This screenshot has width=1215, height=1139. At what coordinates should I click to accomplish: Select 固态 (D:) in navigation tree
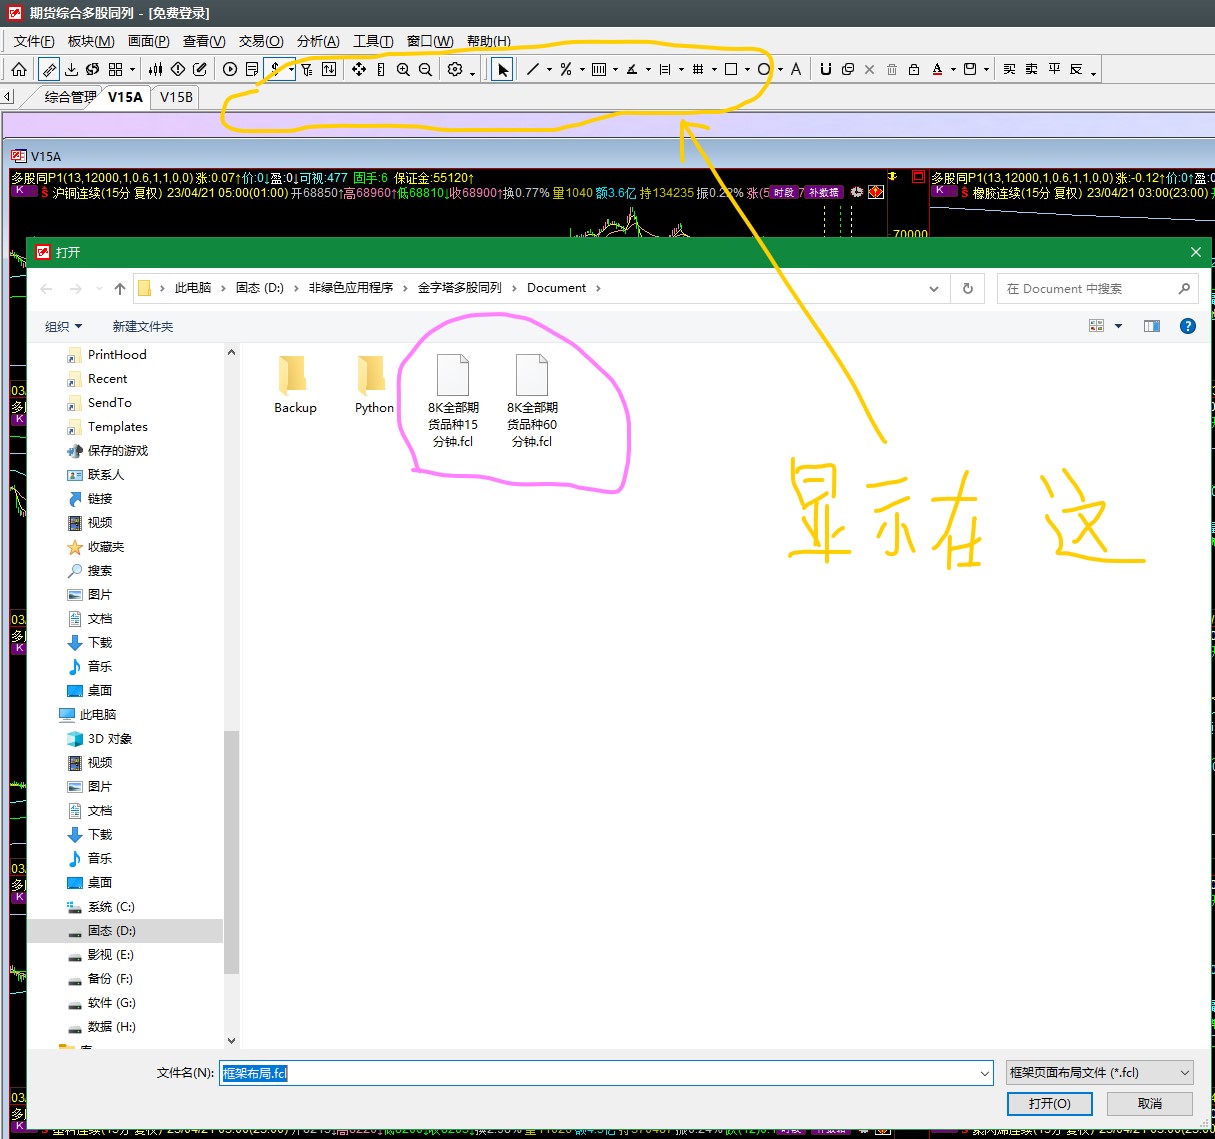pos(125,931)
